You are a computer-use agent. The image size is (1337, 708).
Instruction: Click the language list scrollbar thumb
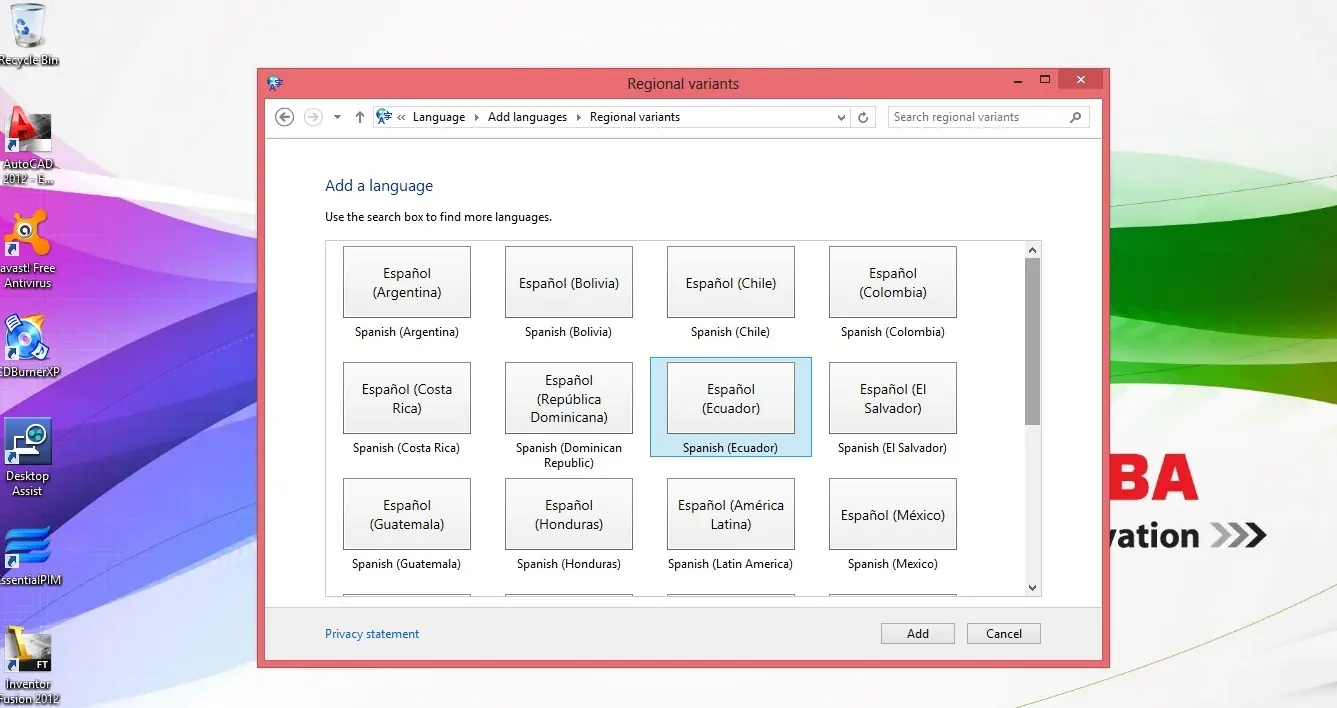tap(1033, 341)
